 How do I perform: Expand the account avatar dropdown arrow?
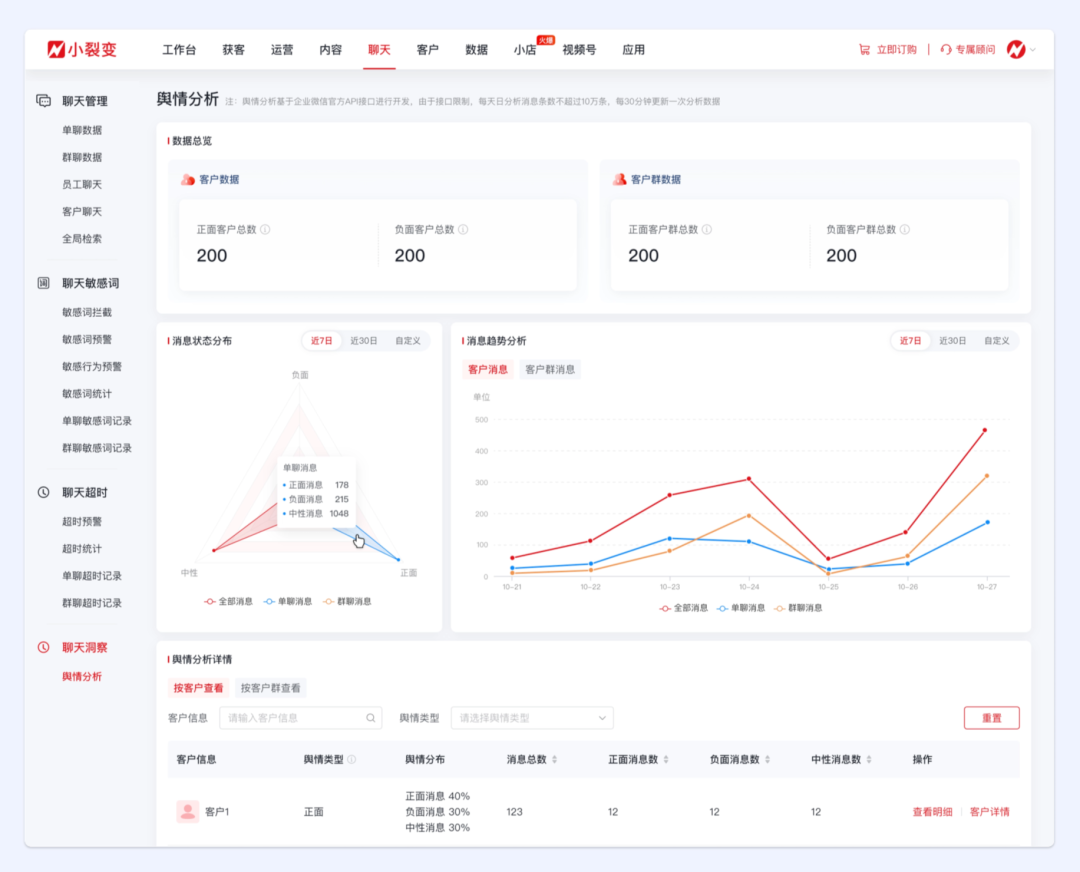click(x=1033, y=50)
